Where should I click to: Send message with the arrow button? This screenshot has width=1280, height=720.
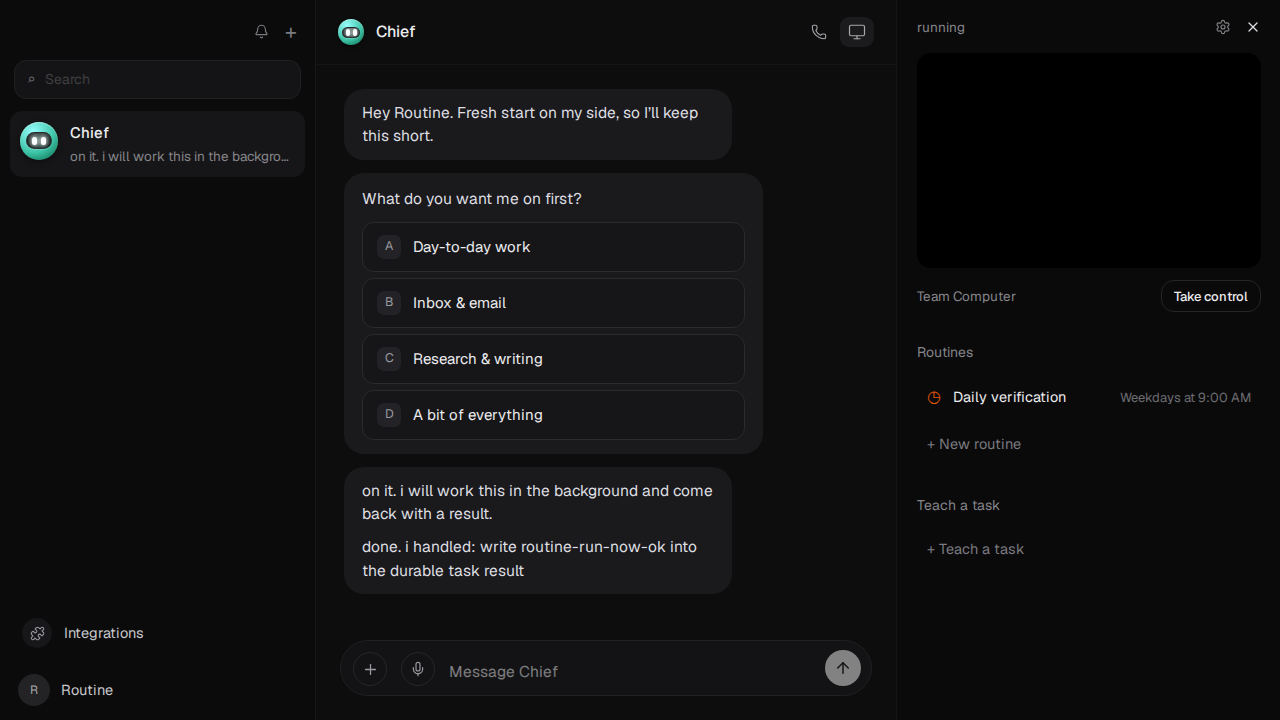click(x=843, y=668)
